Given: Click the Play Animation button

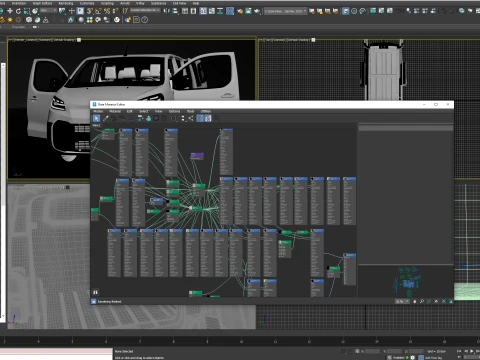Looking at the screenshot, I should 472,351.
